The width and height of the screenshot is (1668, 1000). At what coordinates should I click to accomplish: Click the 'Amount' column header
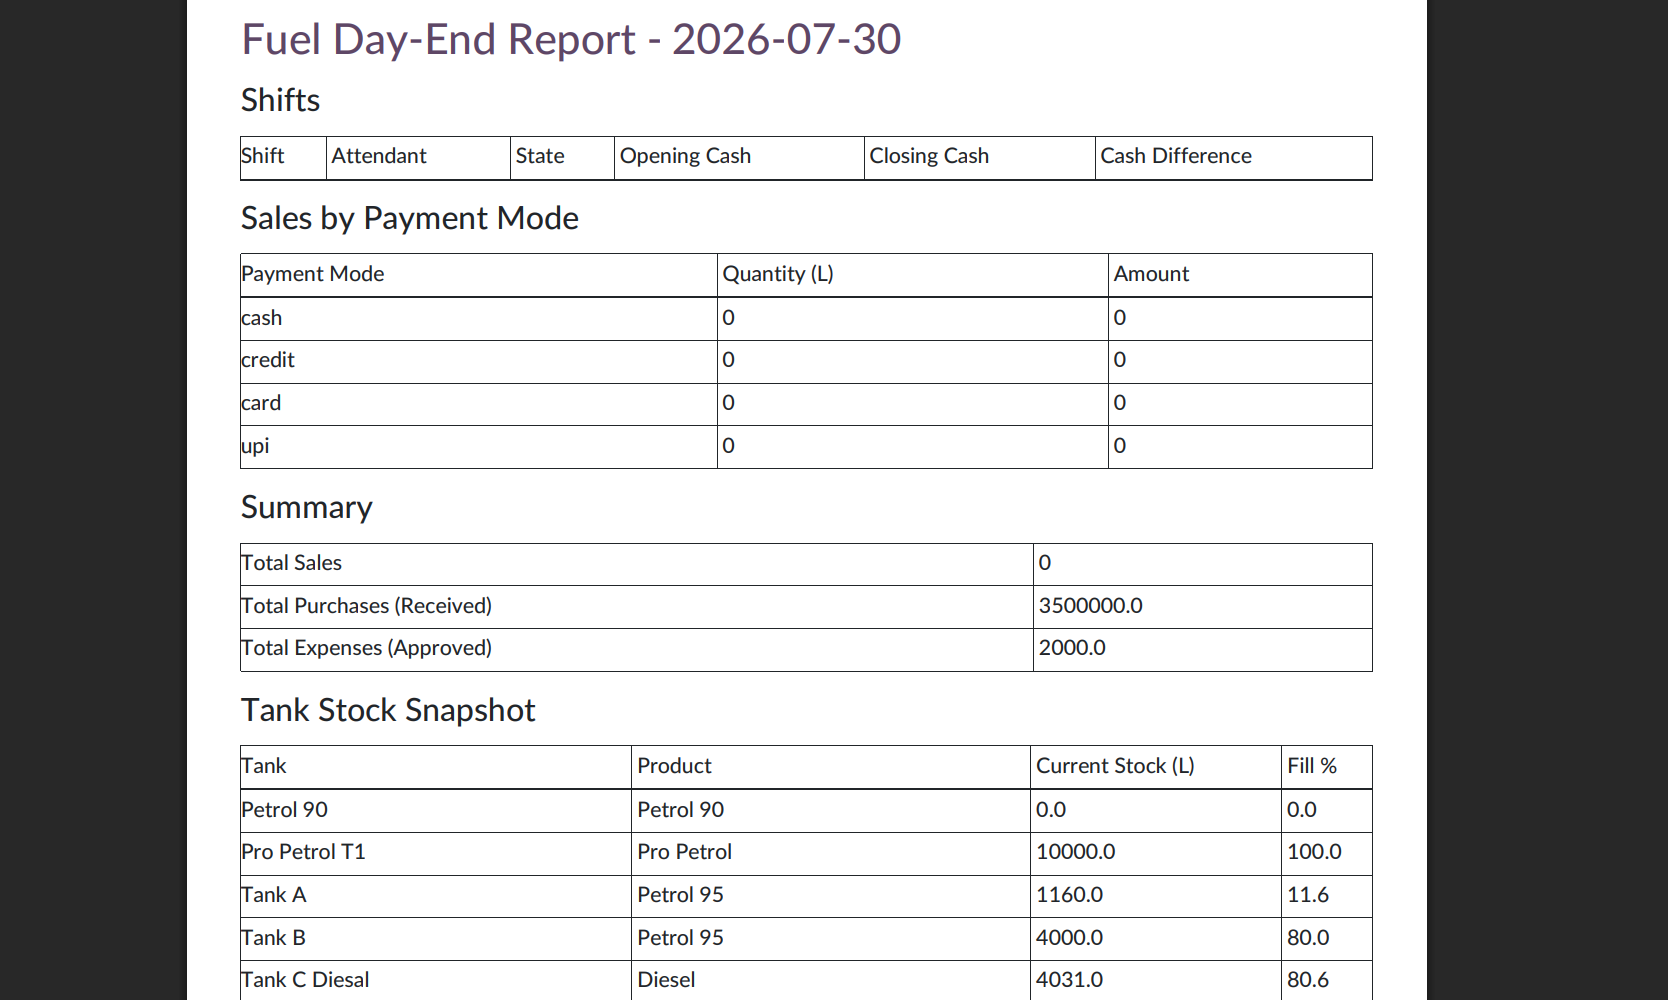(x=1151, y=274)
